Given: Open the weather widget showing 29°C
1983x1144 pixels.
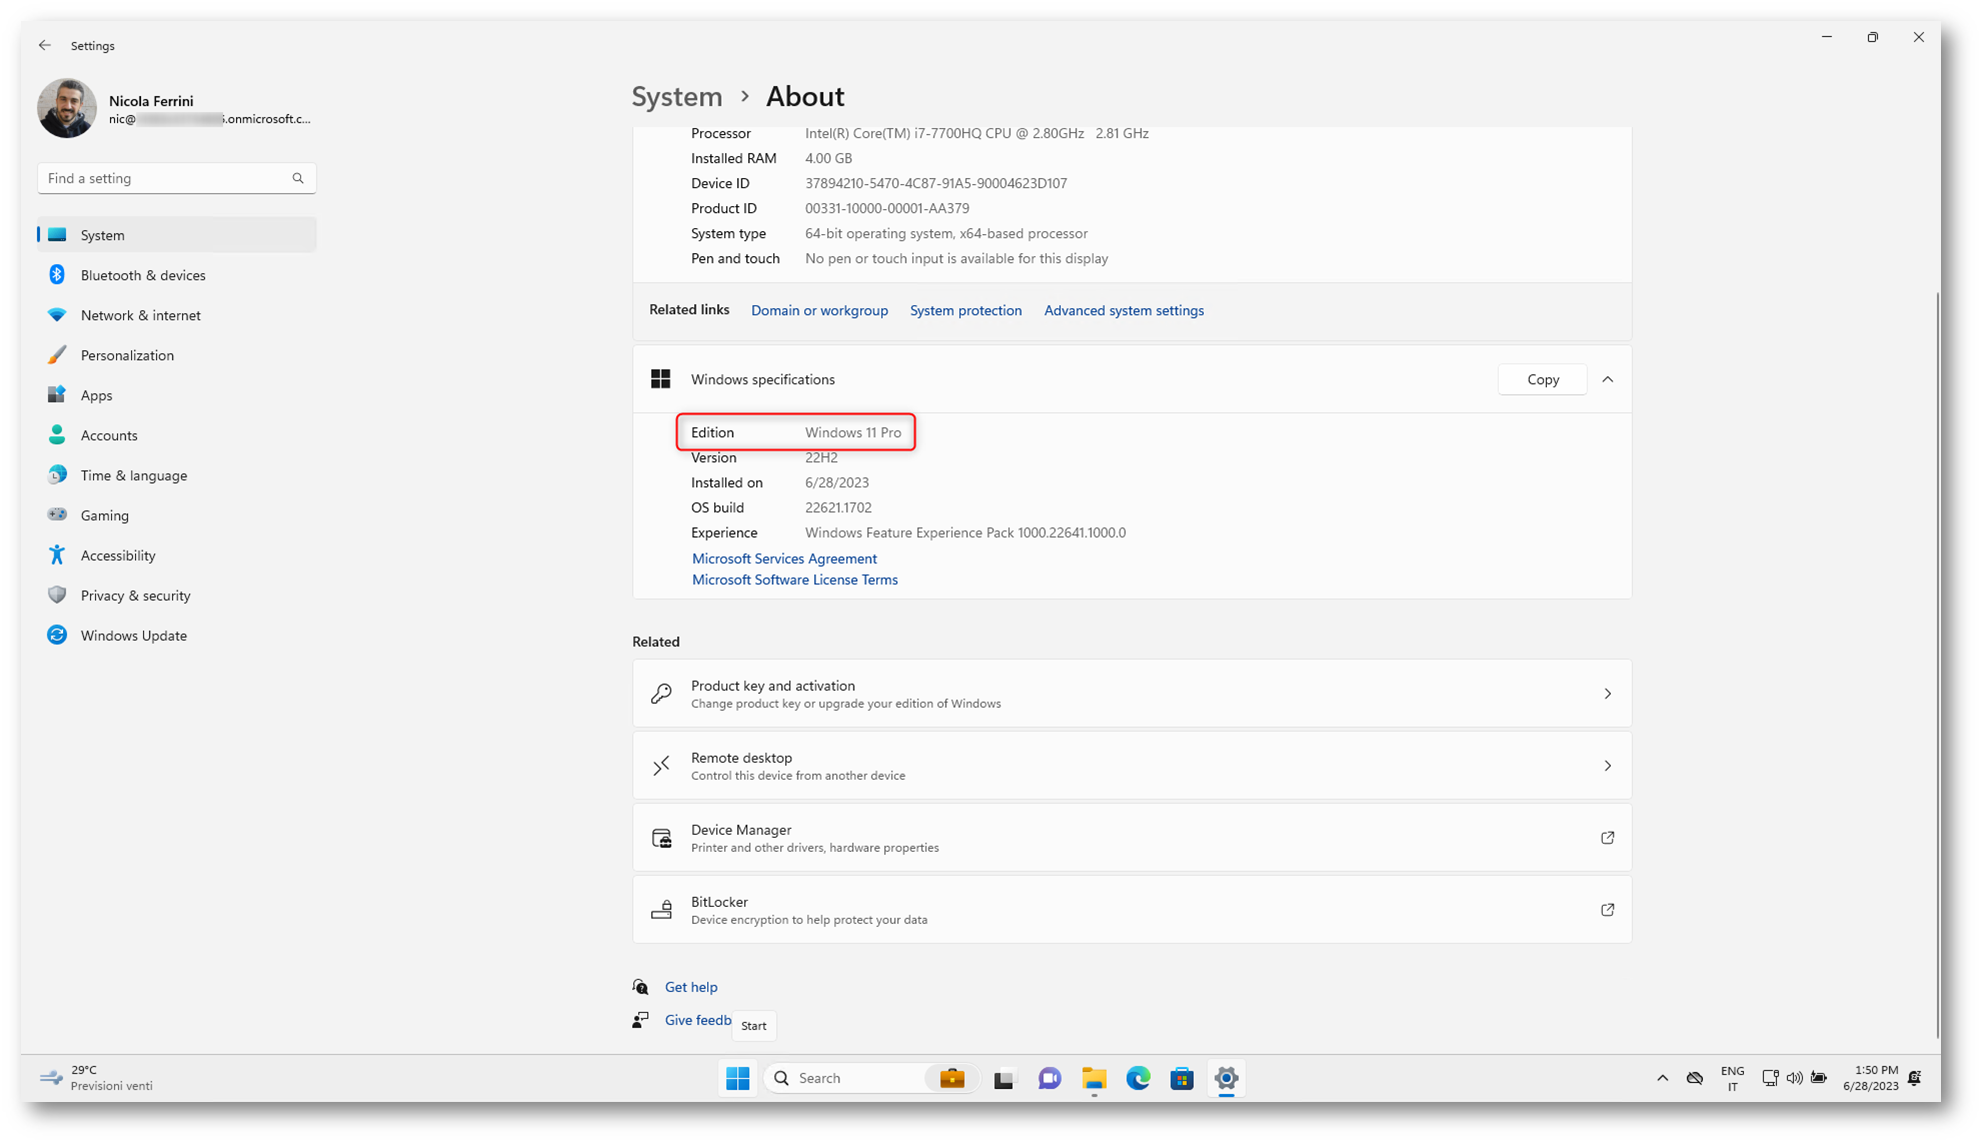Looking at the screenshot, I should 97,1078.
